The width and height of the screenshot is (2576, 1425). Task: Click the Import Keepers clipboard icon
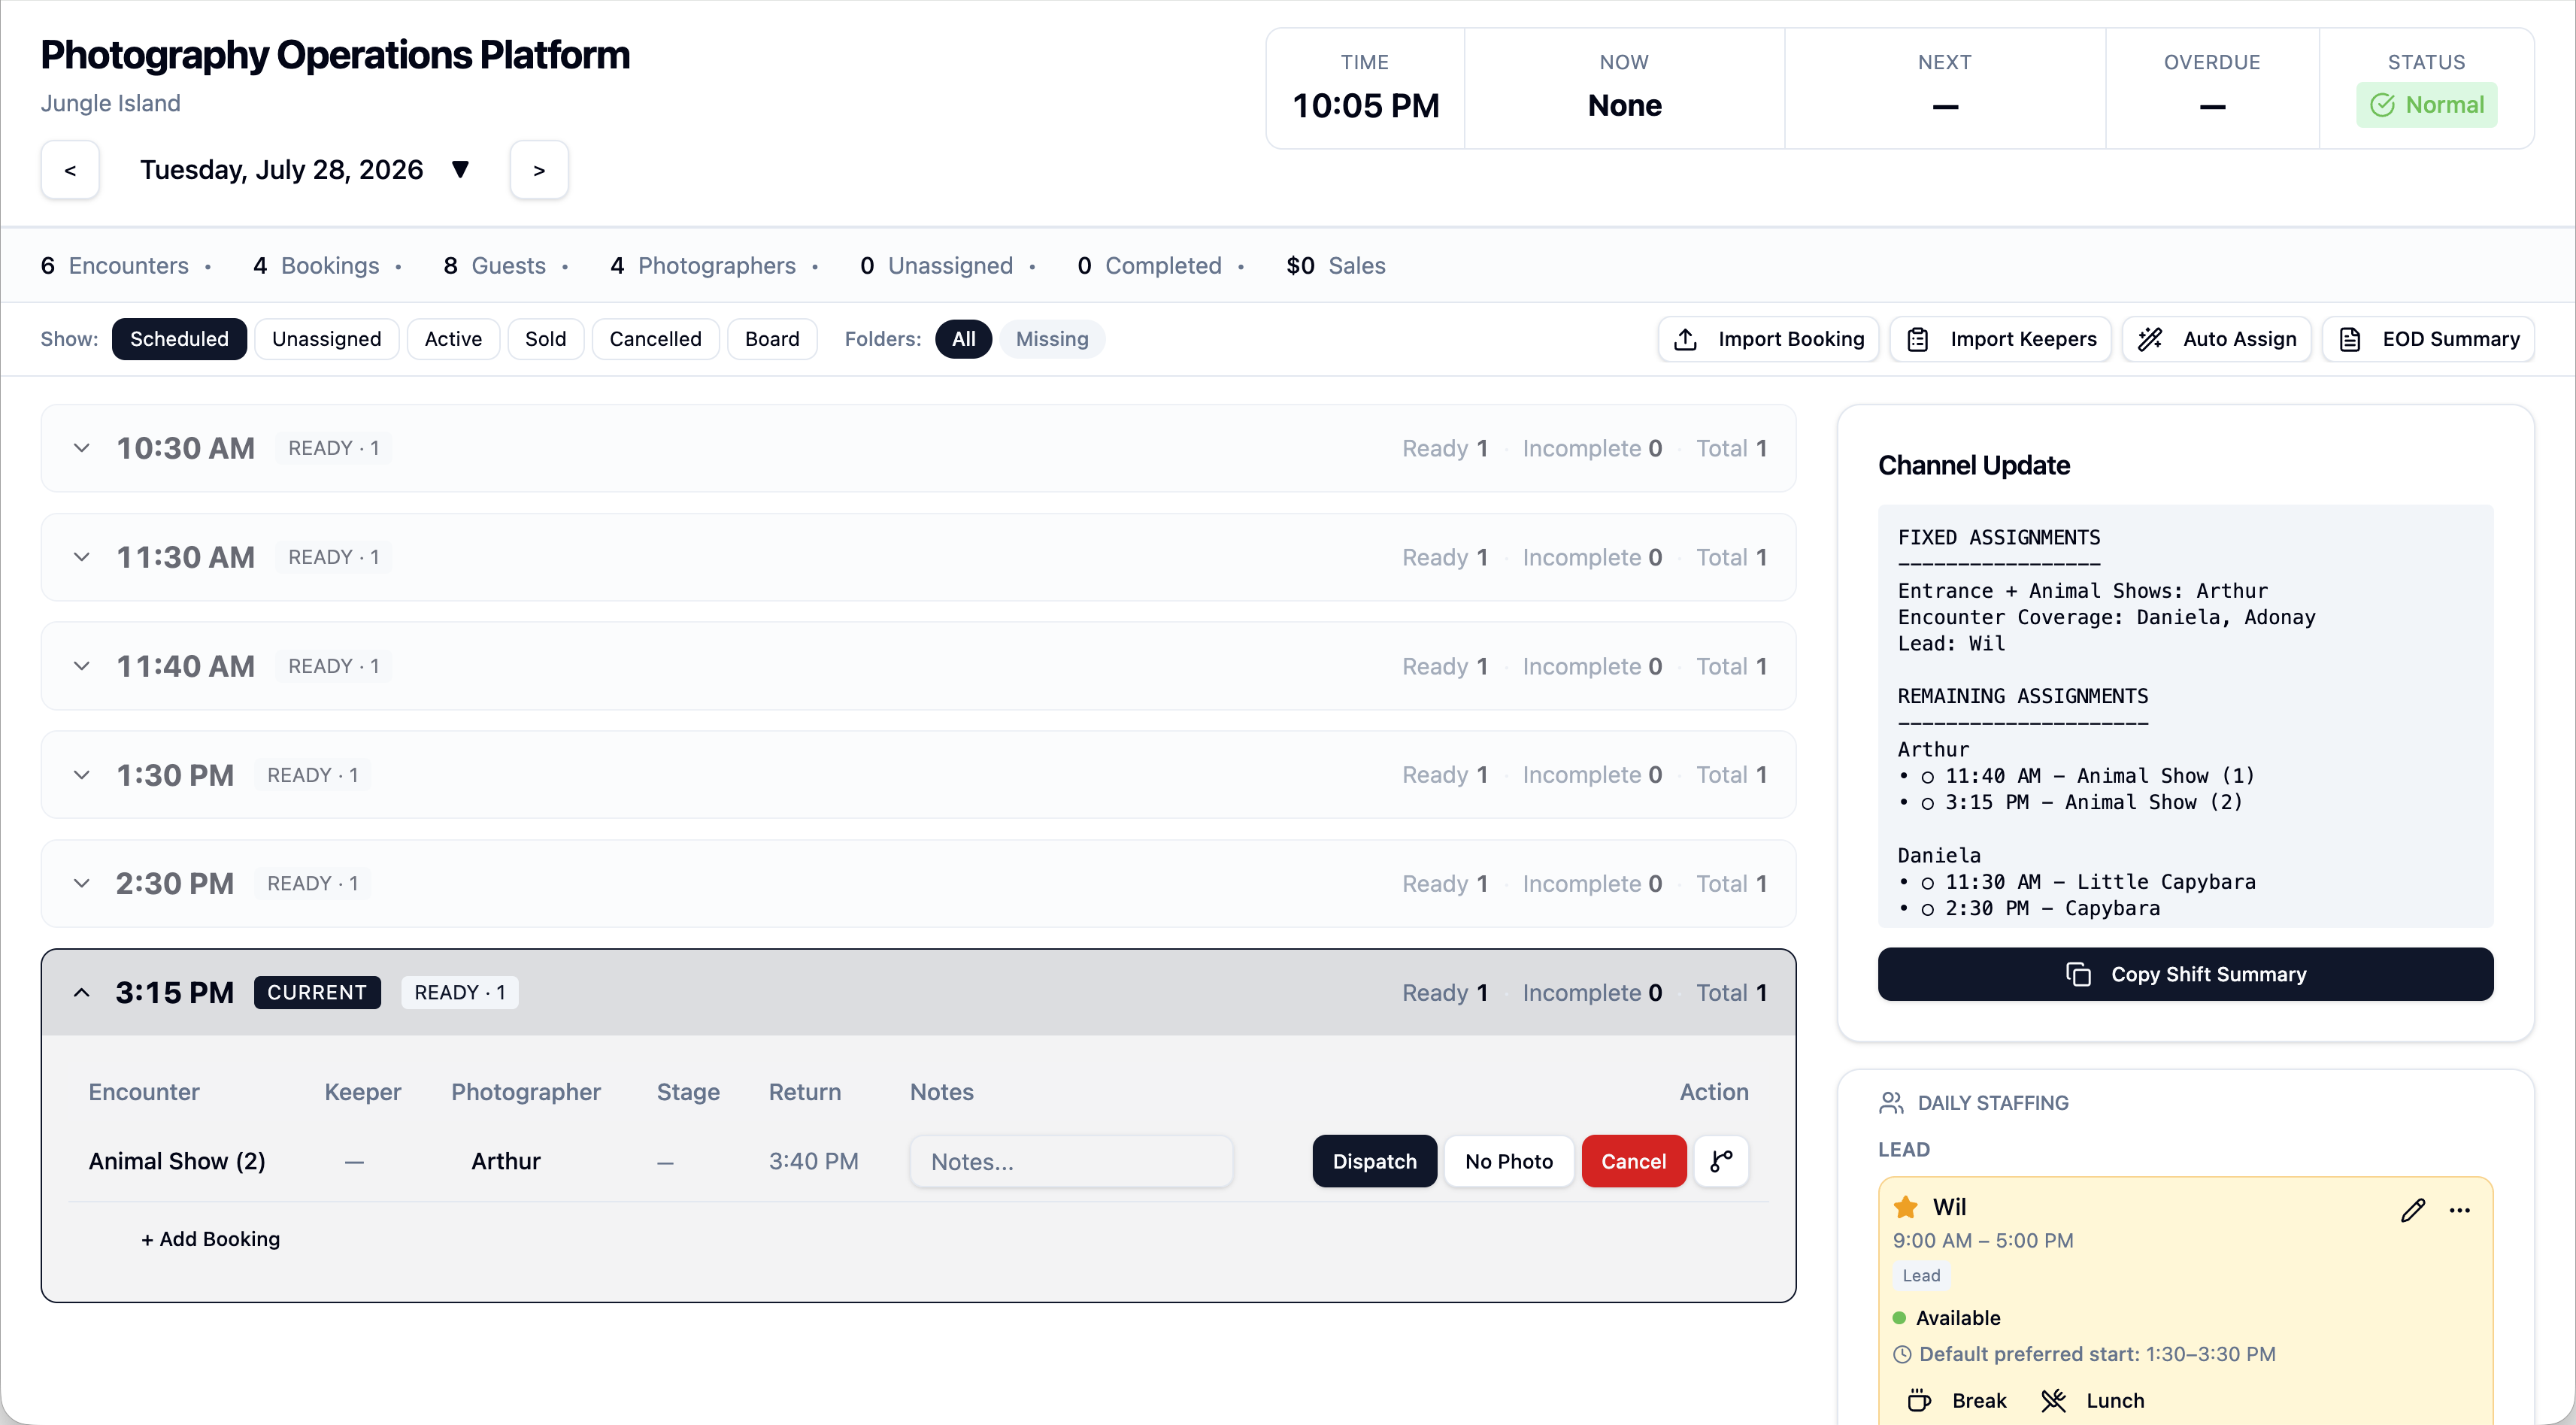(x=1917, y=339)
